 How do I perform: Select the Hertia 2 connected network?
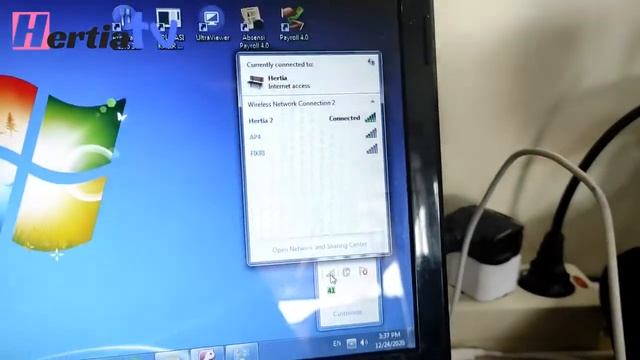(312, 120)
